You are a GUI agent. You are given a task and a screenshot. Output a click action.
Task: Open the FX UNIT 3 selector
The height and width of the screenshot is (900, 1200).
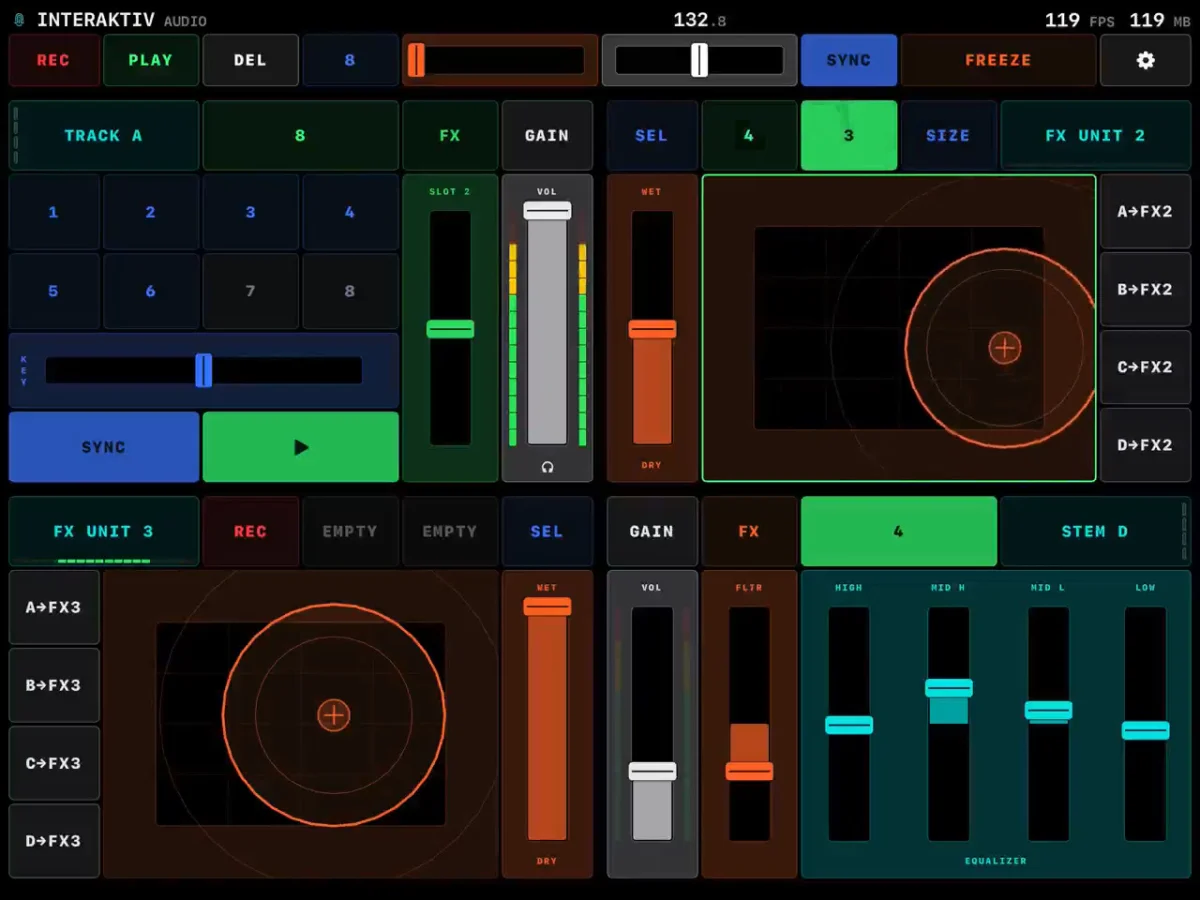pos(104,531)
